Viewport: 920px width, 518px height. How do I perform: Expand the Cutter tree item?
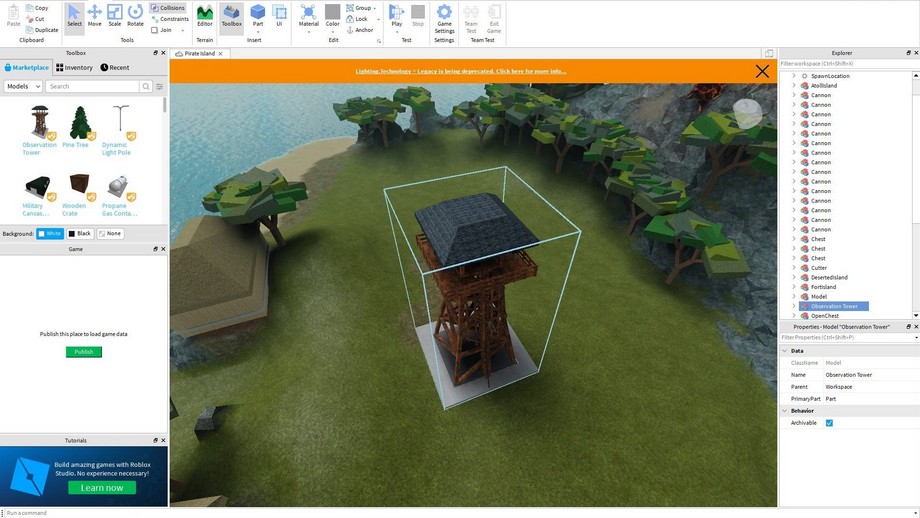794,268
